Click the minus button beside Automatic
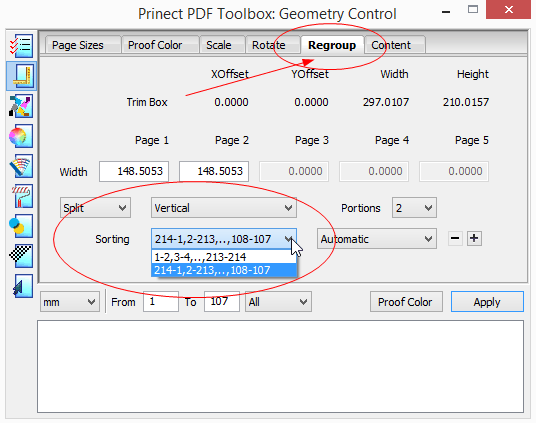The image size is (536, 423). point(455,238)
